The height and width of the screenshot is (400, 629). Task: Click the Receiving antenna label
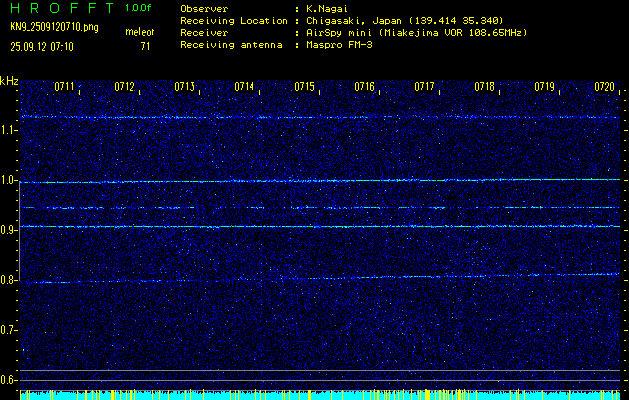231,45
